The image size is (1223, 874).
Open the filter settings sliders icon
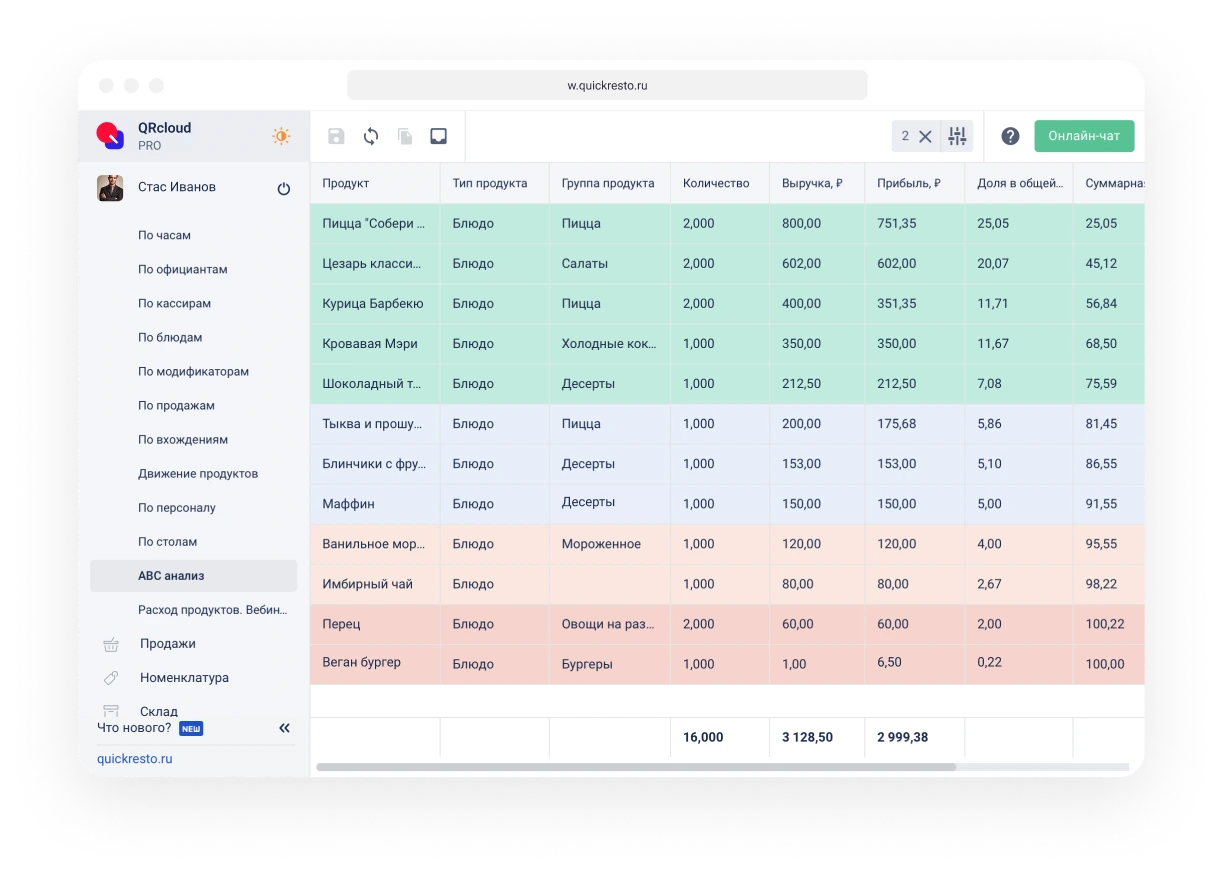(x=957, y=137)
